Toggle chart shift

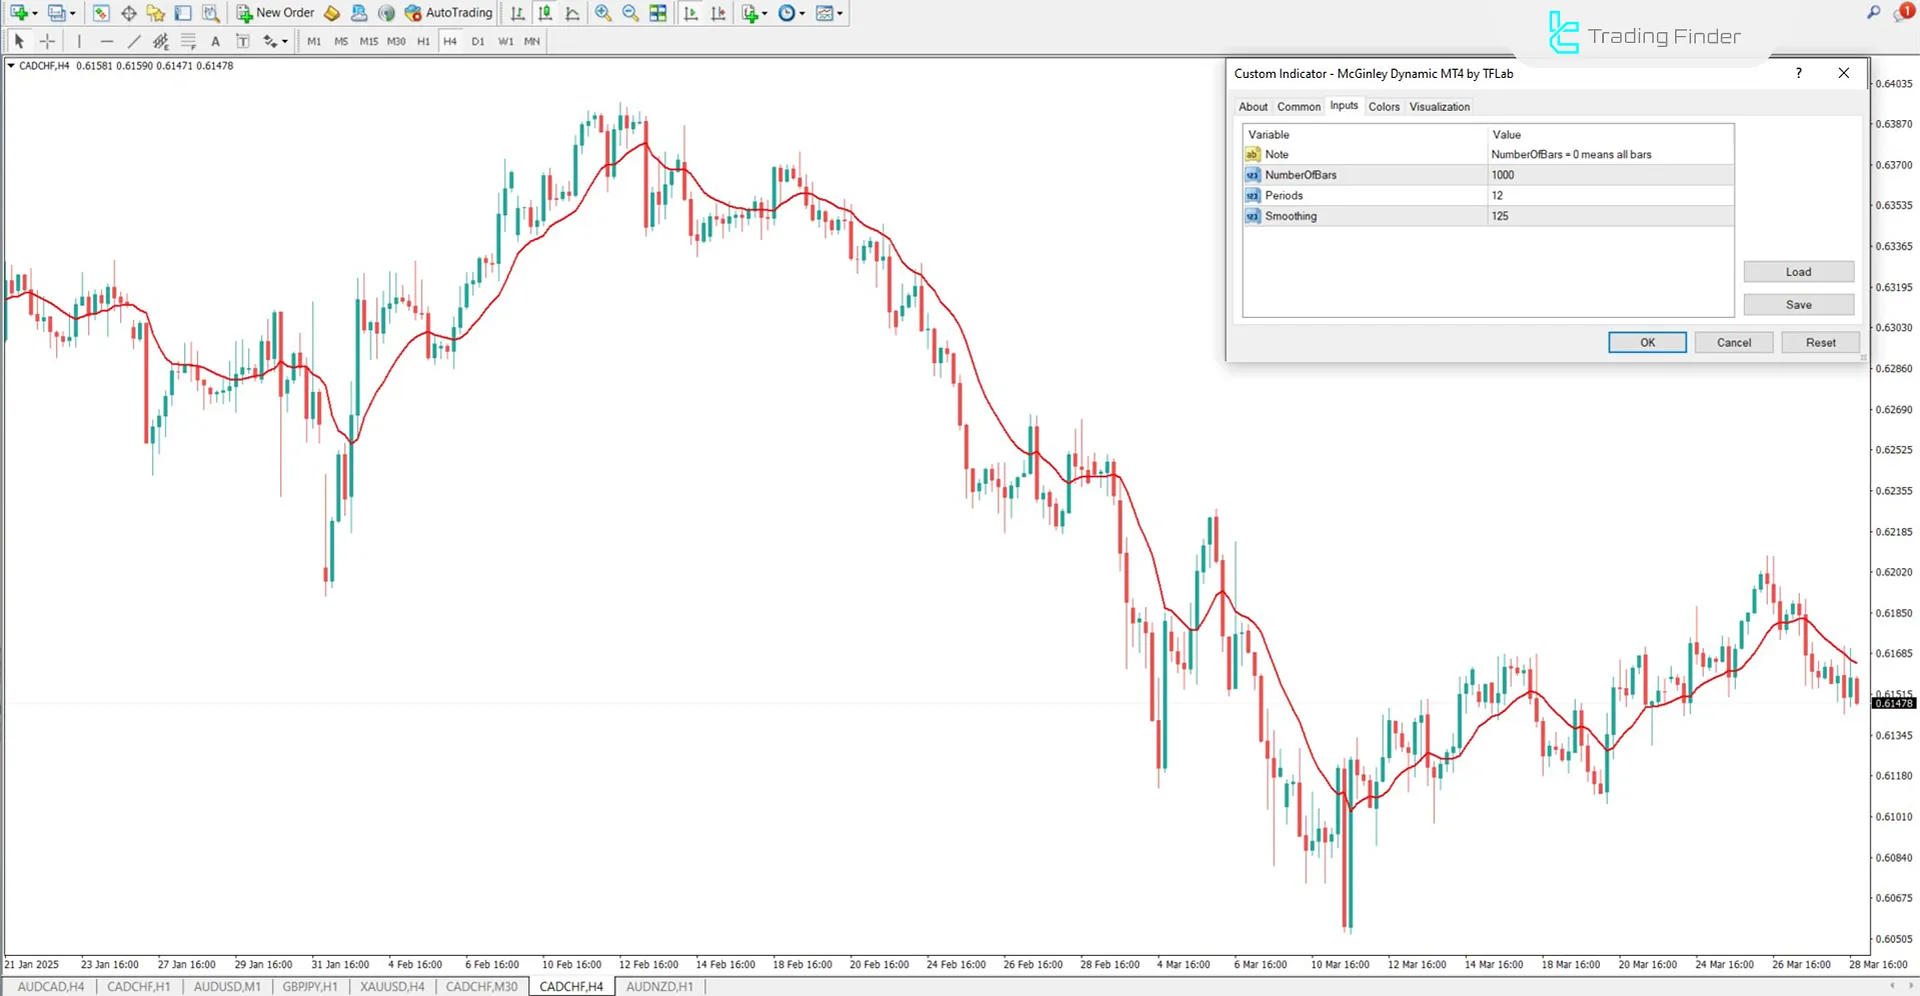717,13
